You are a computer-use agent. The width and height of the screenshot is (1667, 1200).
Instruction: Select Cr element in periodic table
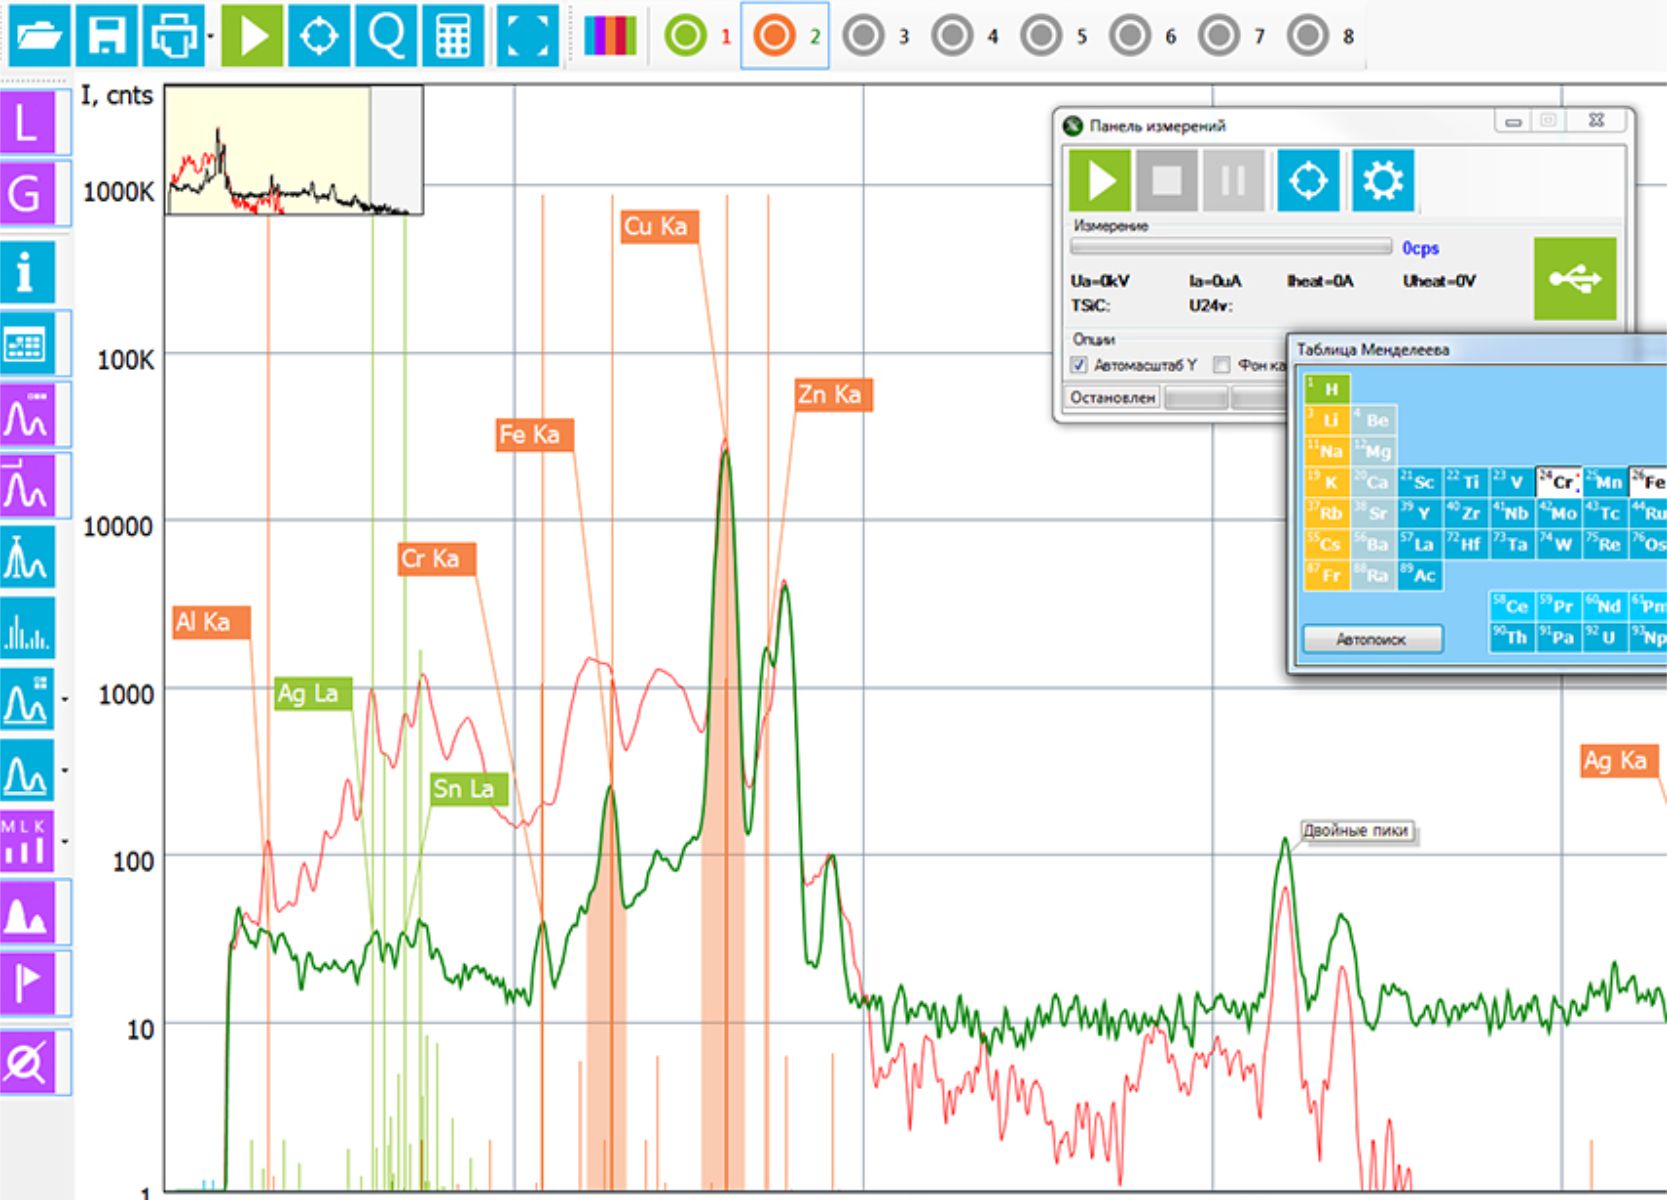click(x=1558, y=482)
